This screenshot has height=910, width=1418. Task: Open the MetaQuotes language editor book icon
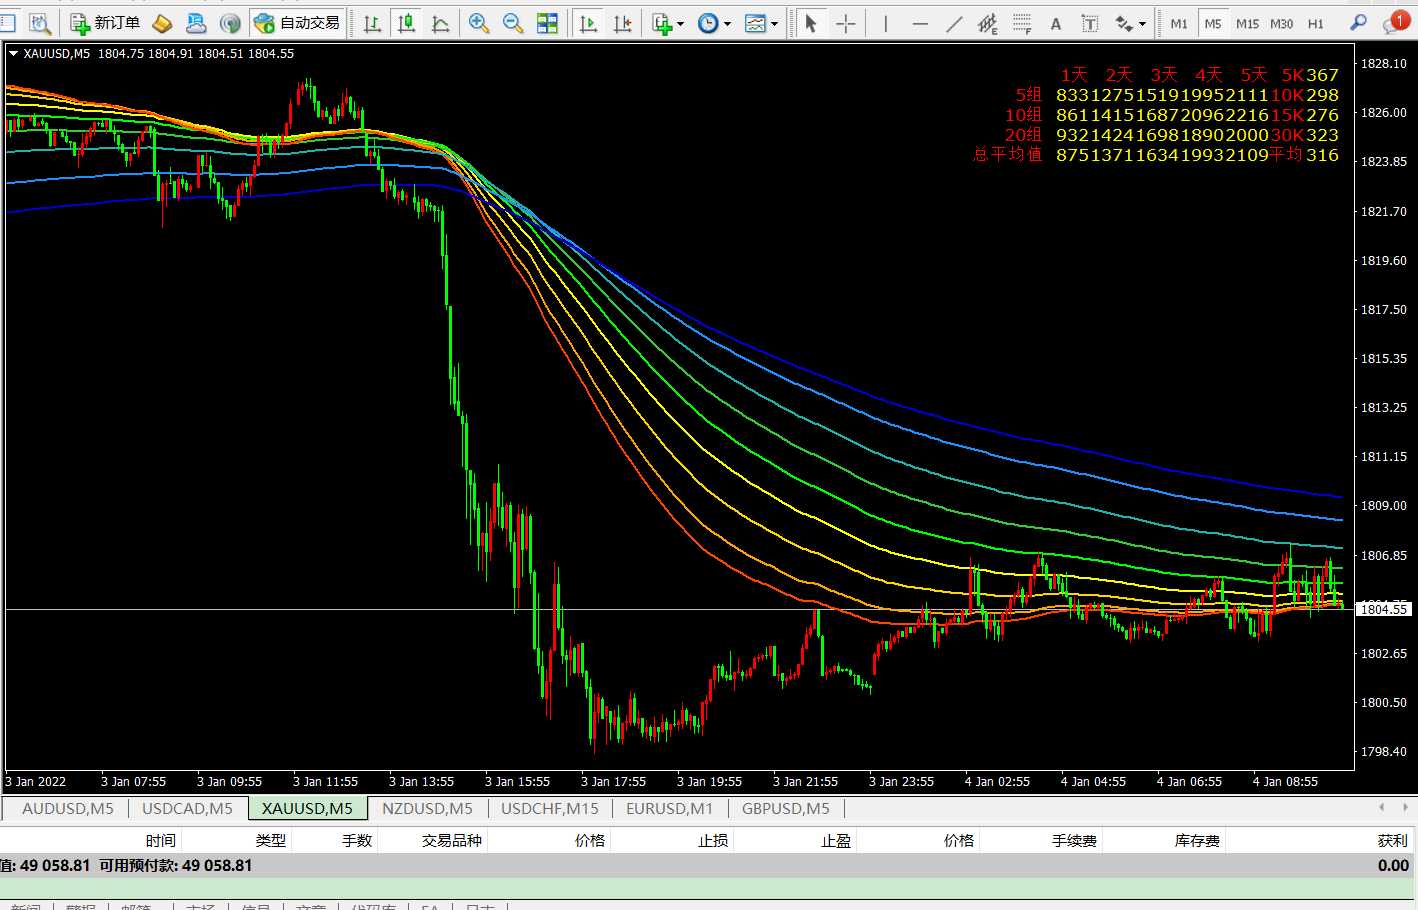click(x=162, y=23)
